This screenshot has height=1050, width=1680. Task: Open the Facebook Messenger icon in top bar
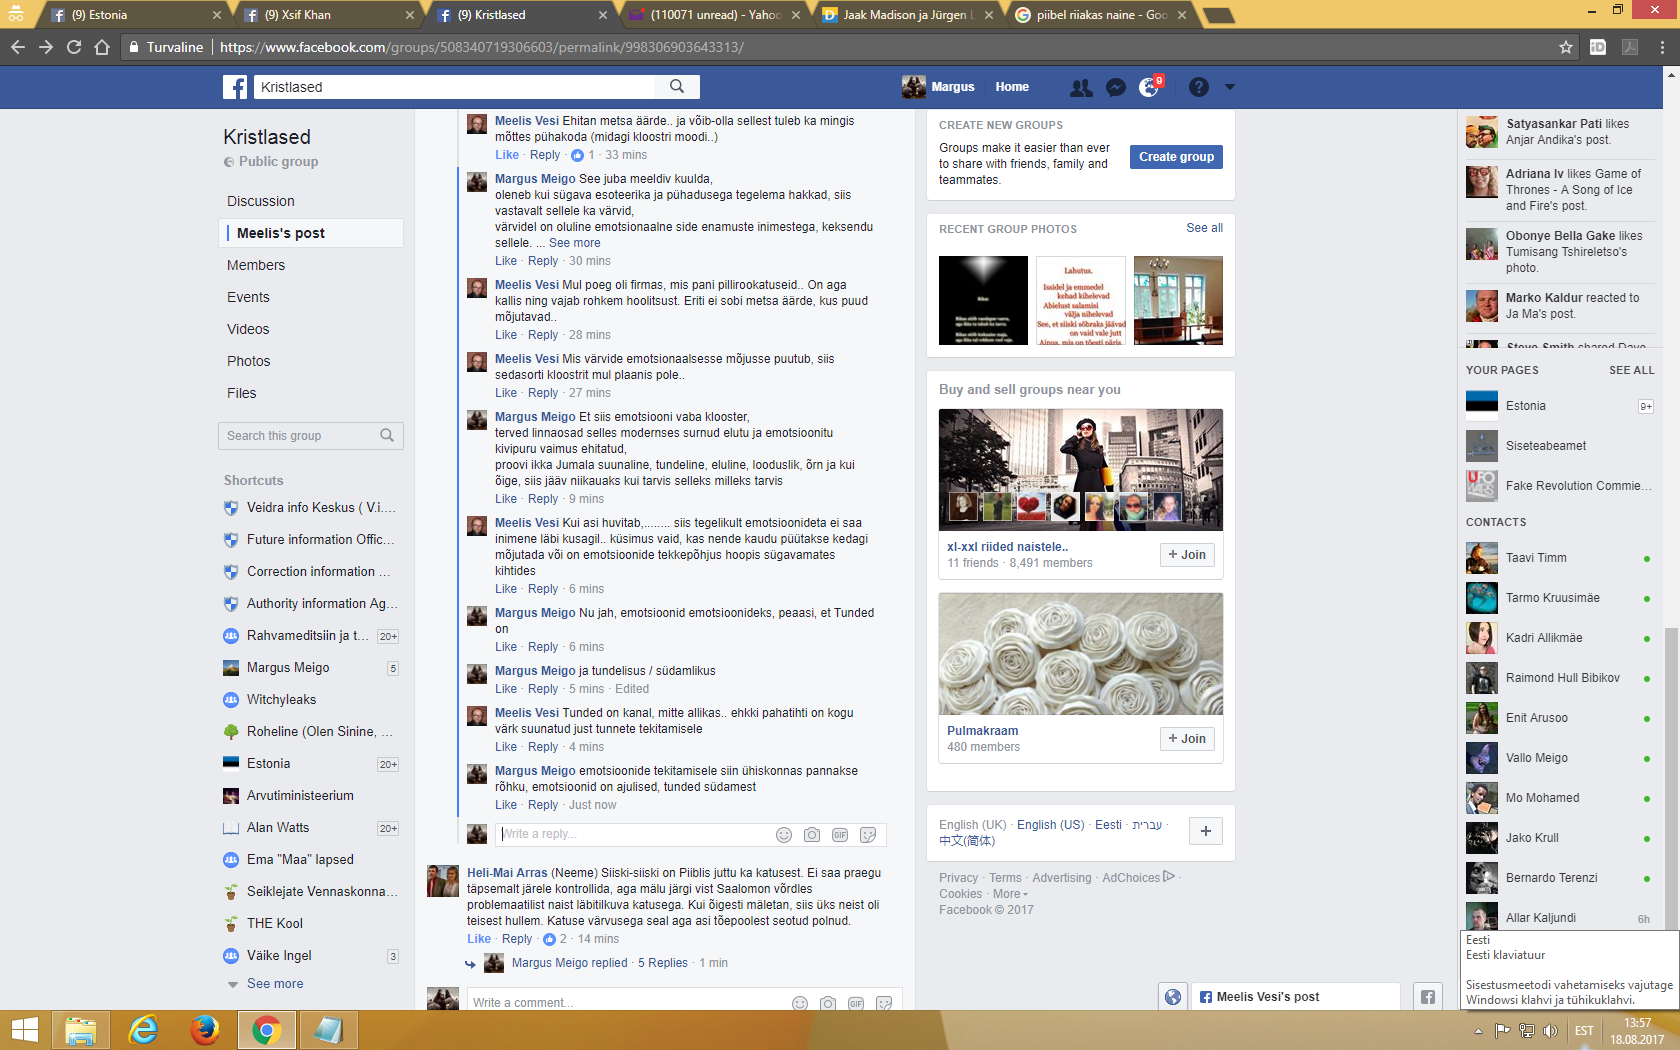pyautogui.click(x=1116, y=88)
